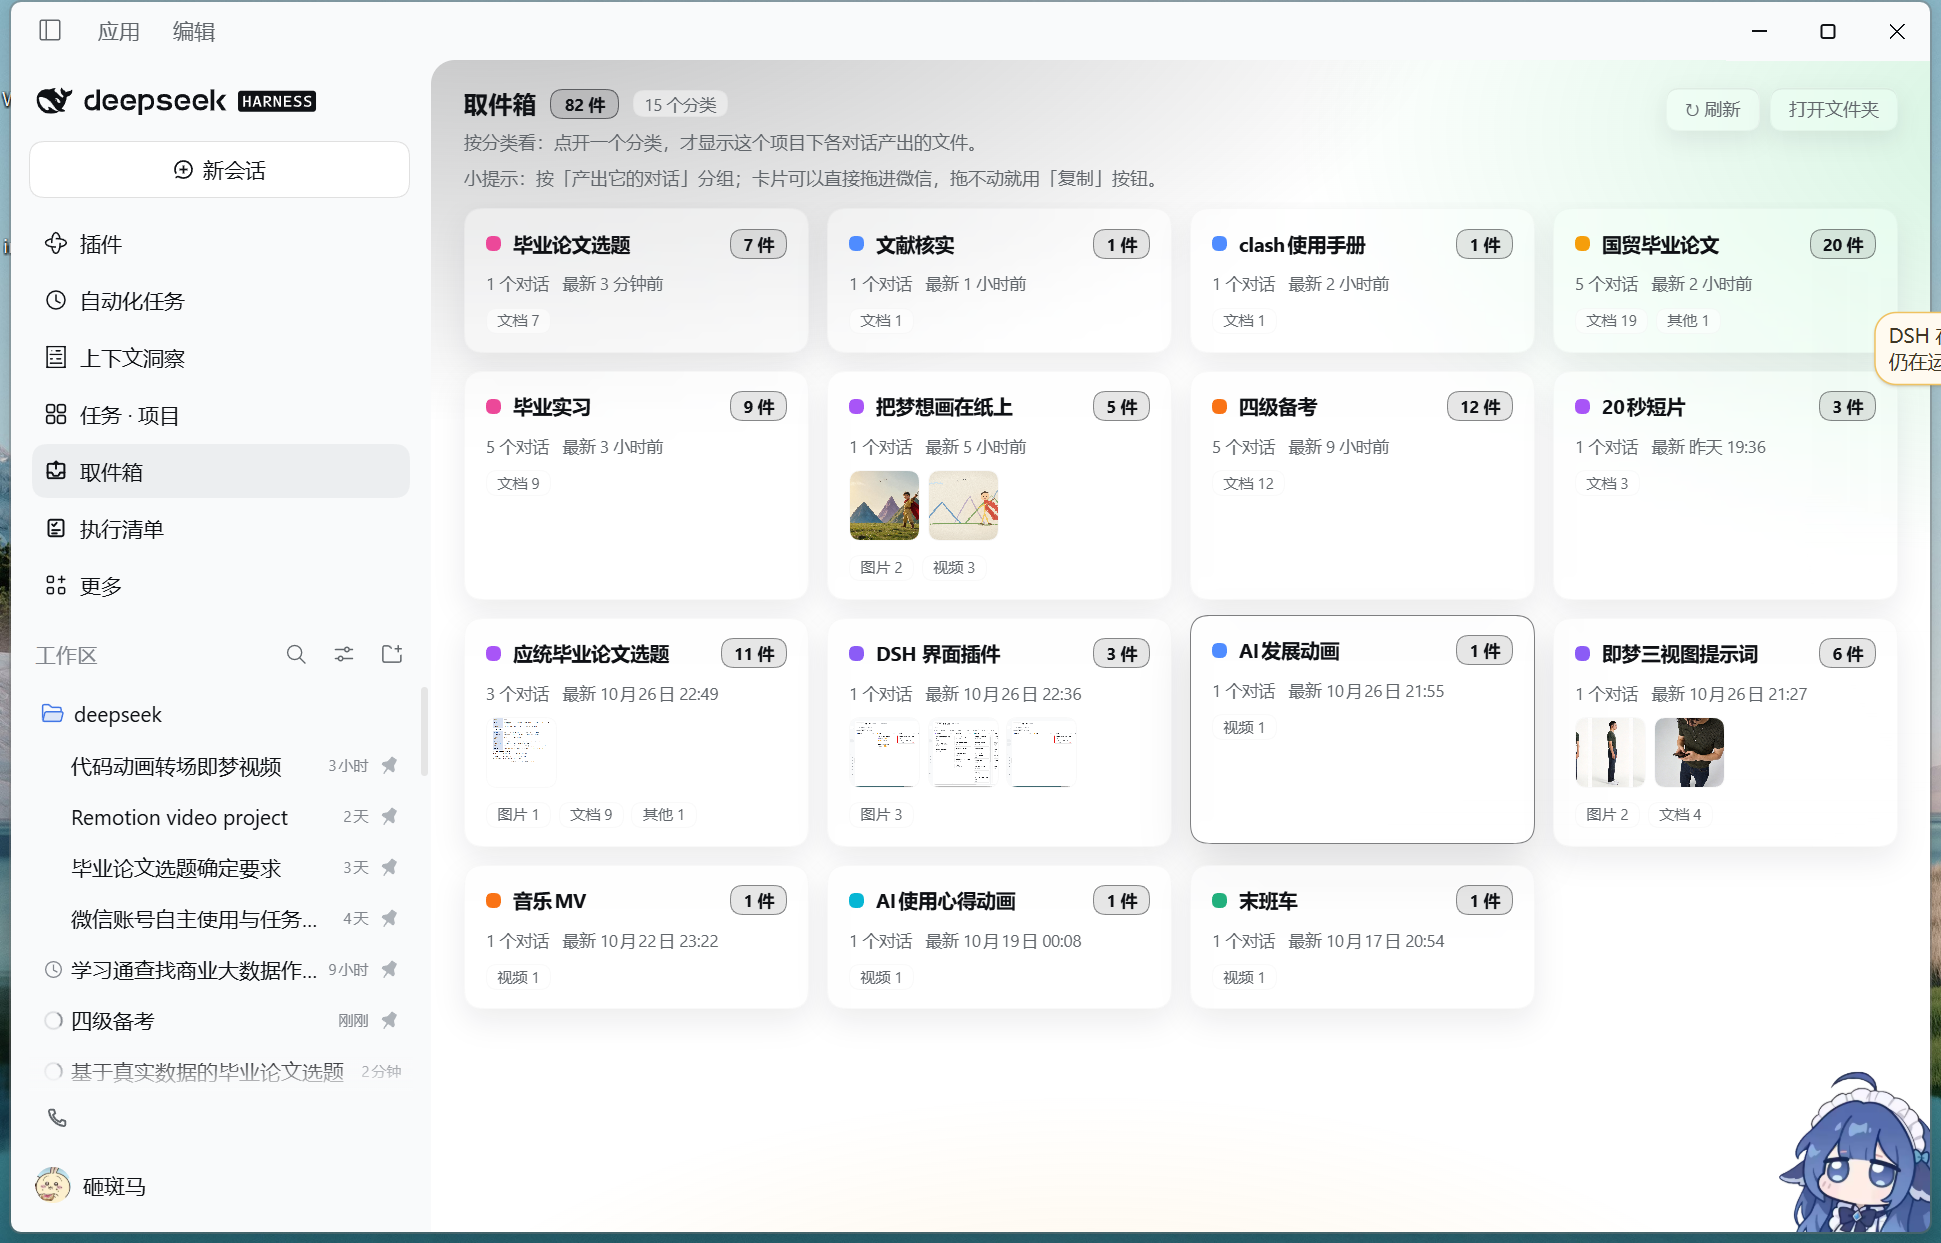
Task: Click first screenshot thumbnail in DSH 界面插件
Action: point(884,752)
